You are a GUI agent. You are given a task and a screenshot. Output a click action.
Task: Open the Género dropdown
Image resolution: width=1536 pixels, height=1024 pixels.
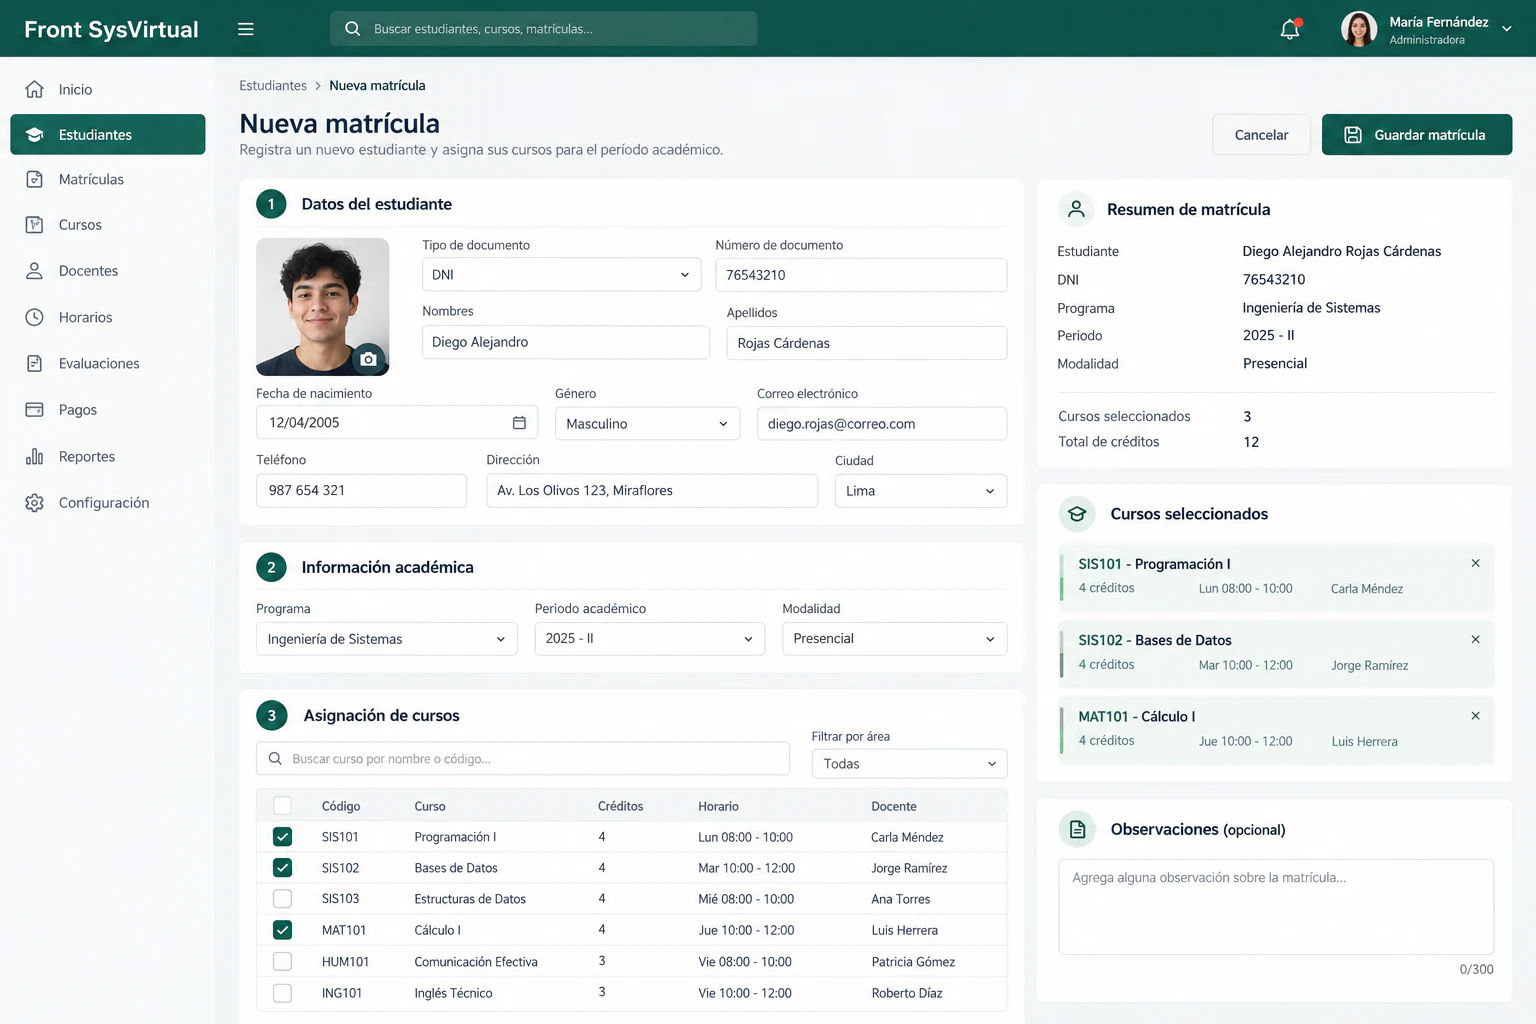point(647,424)
